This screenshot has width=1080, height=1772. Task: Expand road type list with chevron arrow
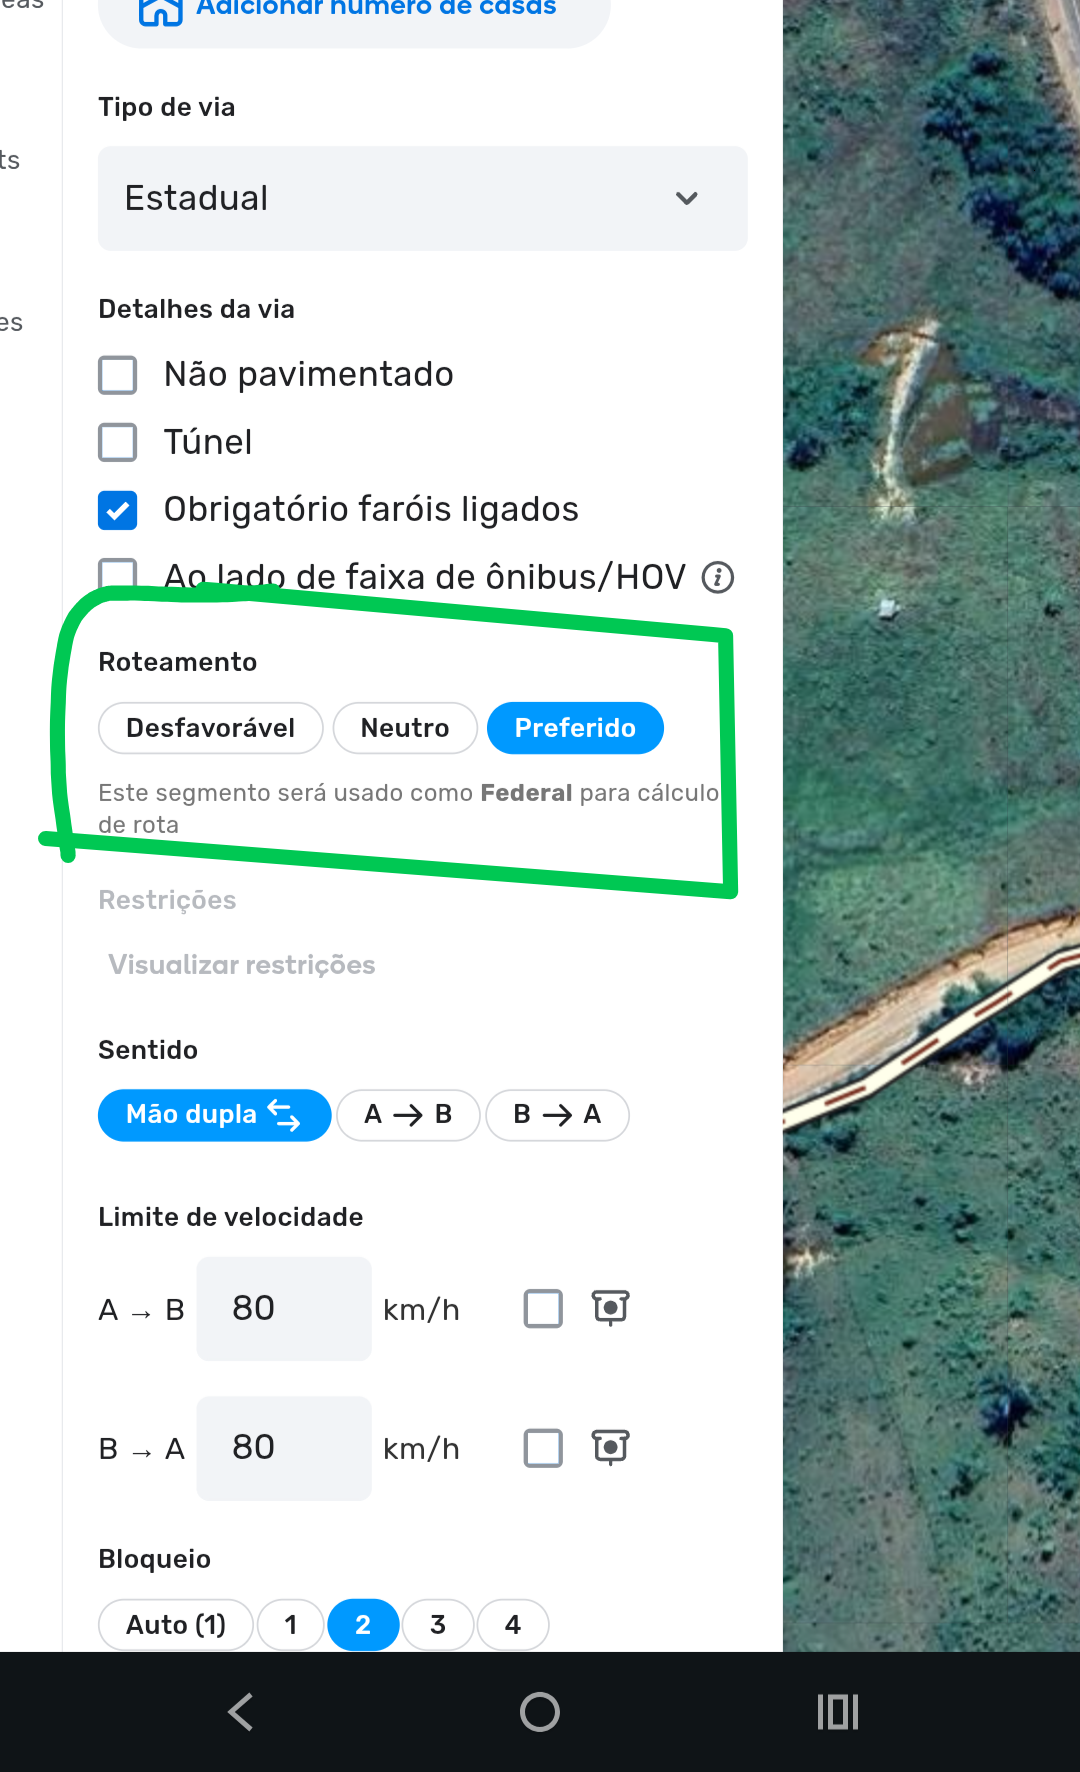687,198
